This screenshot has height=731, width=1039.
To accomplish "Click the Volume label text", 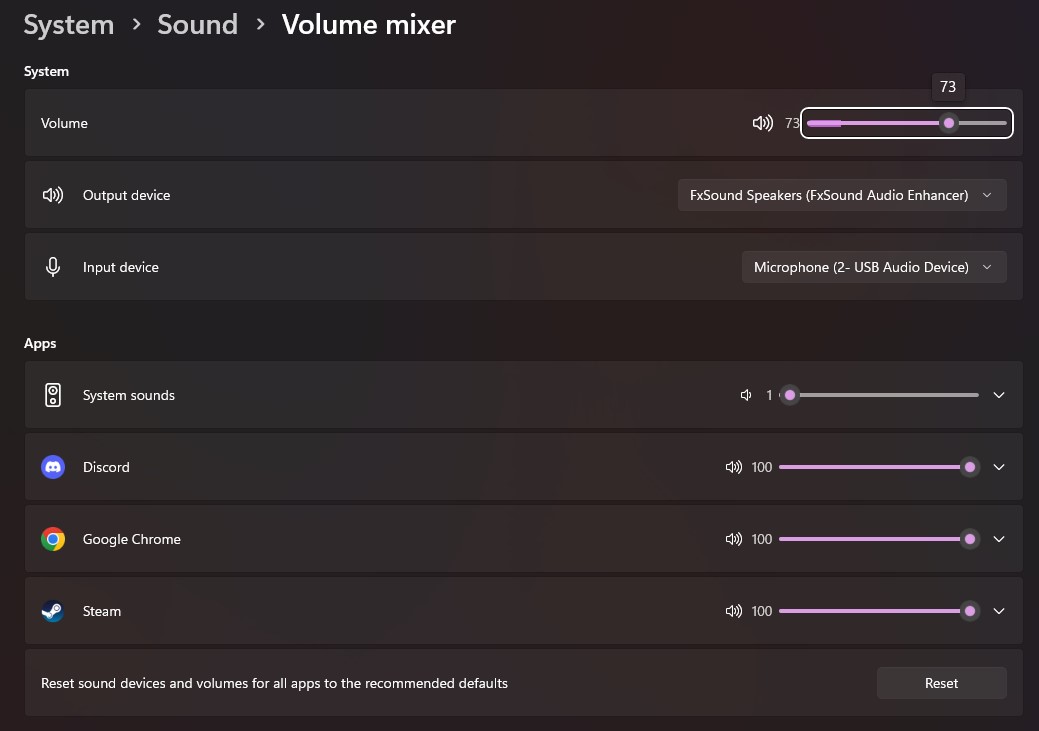I will point(64,123).
